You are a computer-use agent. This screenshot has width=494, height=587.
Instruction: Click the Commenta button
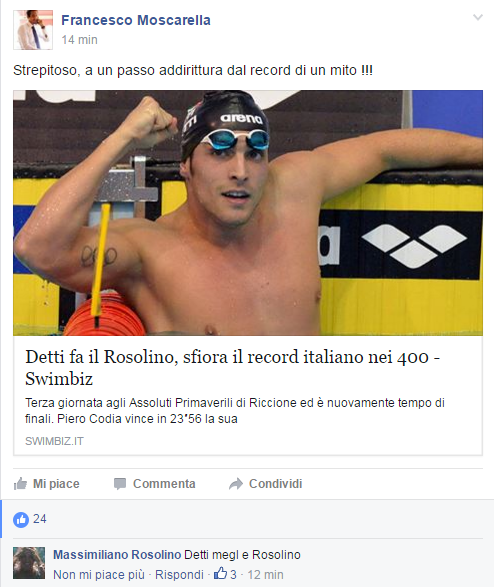coord(155,484)
